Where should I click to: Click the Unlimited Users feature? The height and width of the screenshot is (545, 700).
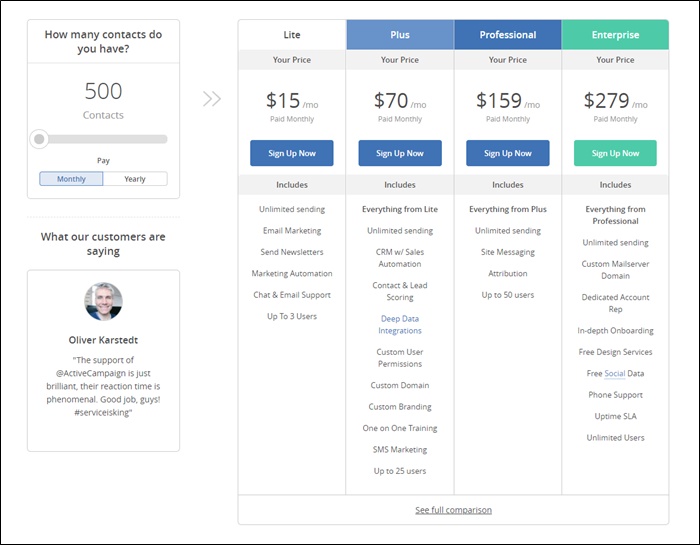[615, 438]
